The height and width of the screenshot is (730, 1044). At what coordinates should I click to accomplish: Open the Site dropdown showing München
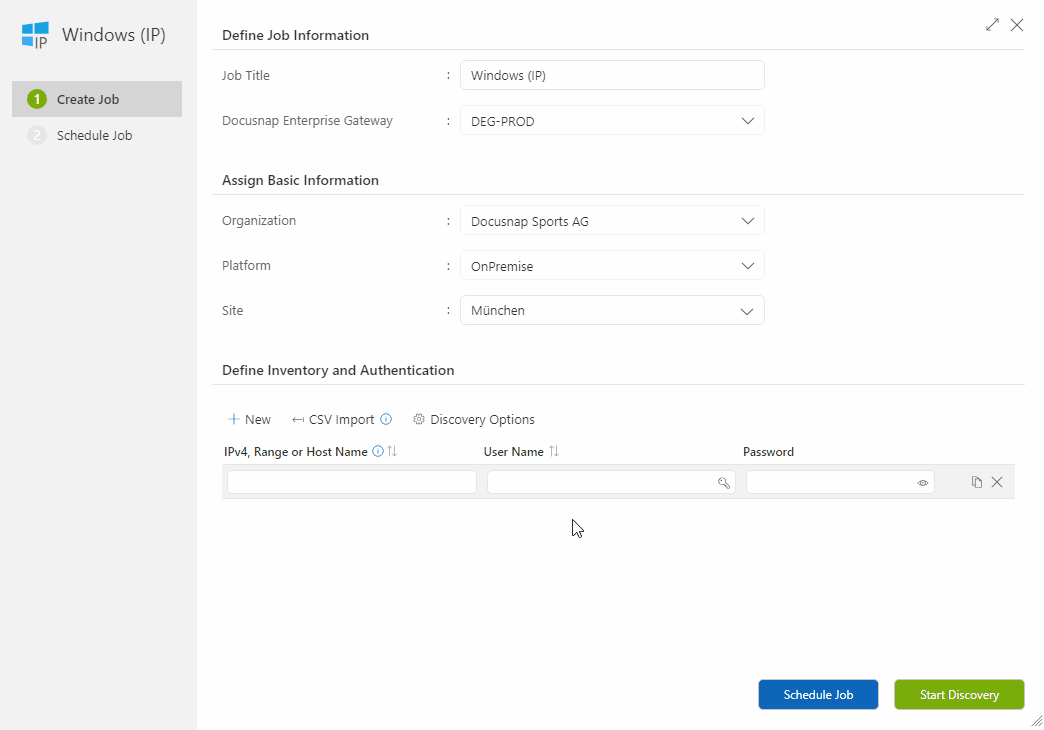tap(747, 310)
